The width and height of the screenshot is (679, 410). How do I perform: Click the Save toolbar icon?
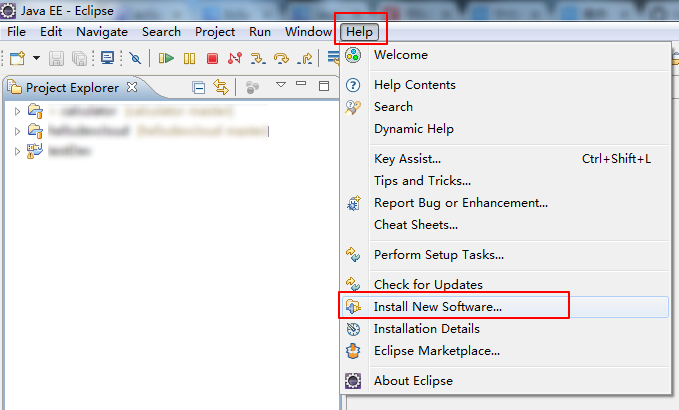[x=56, y=58]
